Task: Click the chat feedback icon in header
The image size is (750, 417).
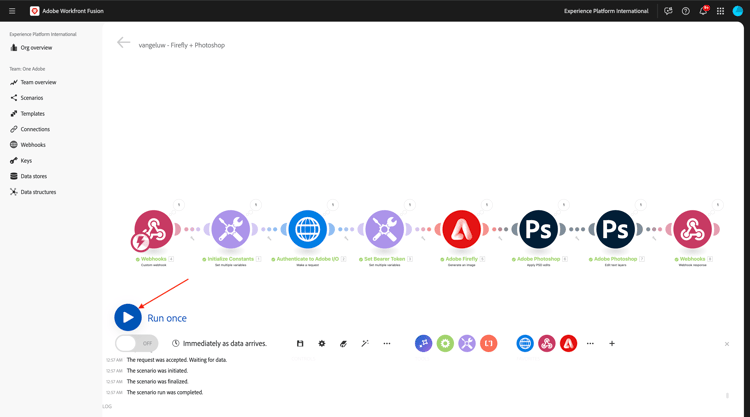Action: 668,11
